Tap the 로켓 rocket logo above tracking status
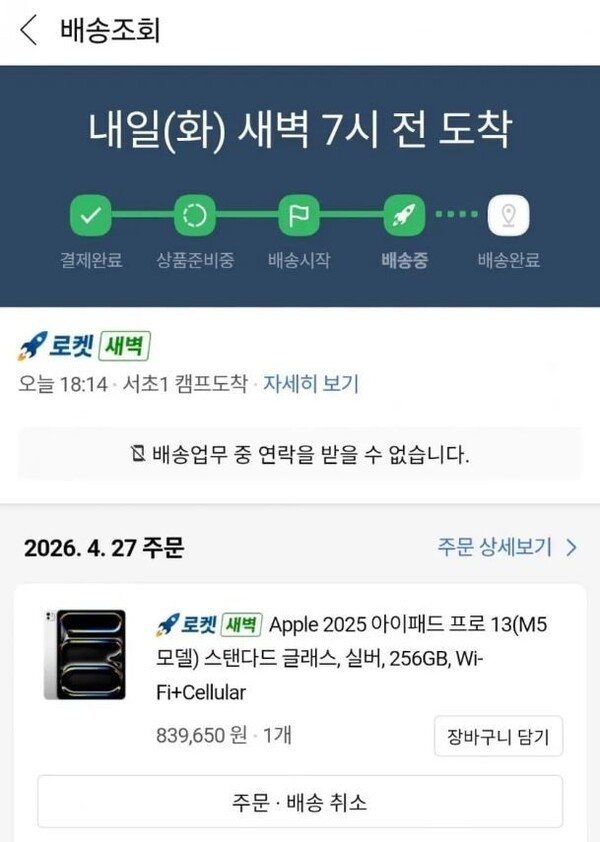 coord(55,346)
